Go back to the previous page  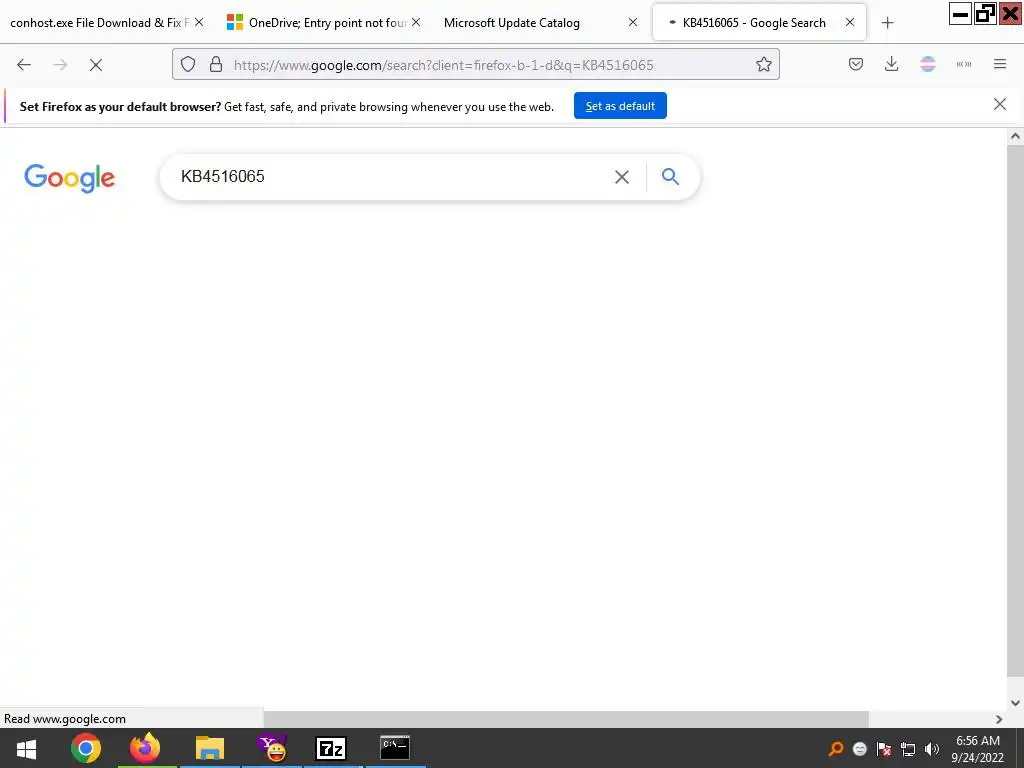click(x=24, y=65)
